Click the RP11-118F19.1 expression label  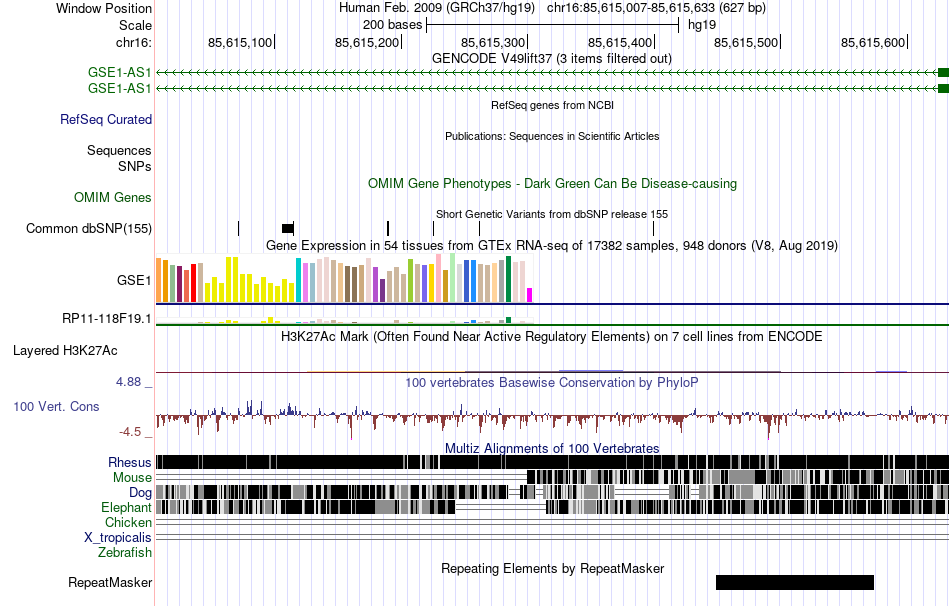click(x=107, y=318)
